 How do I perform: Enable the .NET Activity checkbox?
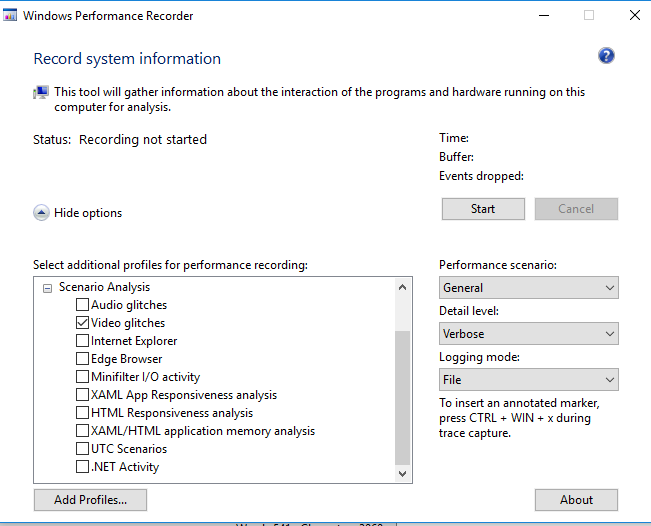(x=82, y=467)
